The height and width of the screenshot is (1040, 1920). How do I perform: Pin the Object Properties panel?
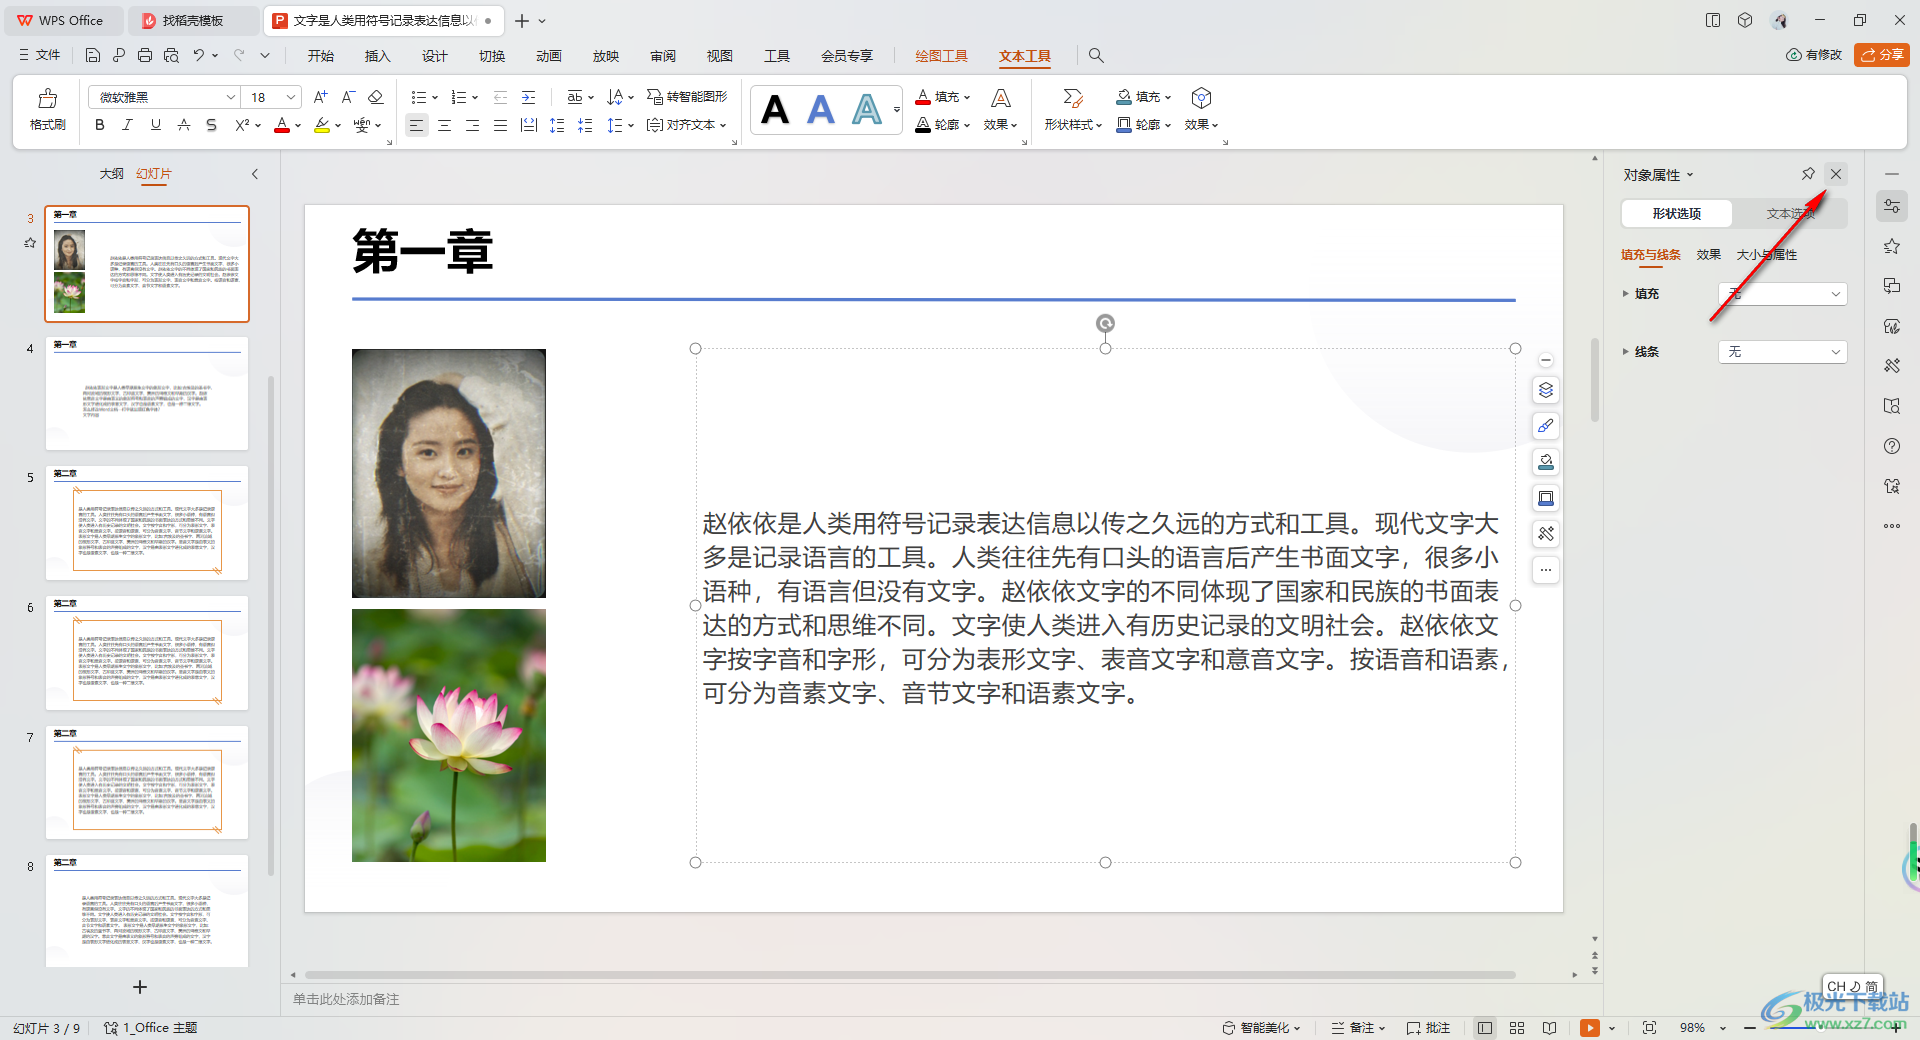pos(1808,174)
